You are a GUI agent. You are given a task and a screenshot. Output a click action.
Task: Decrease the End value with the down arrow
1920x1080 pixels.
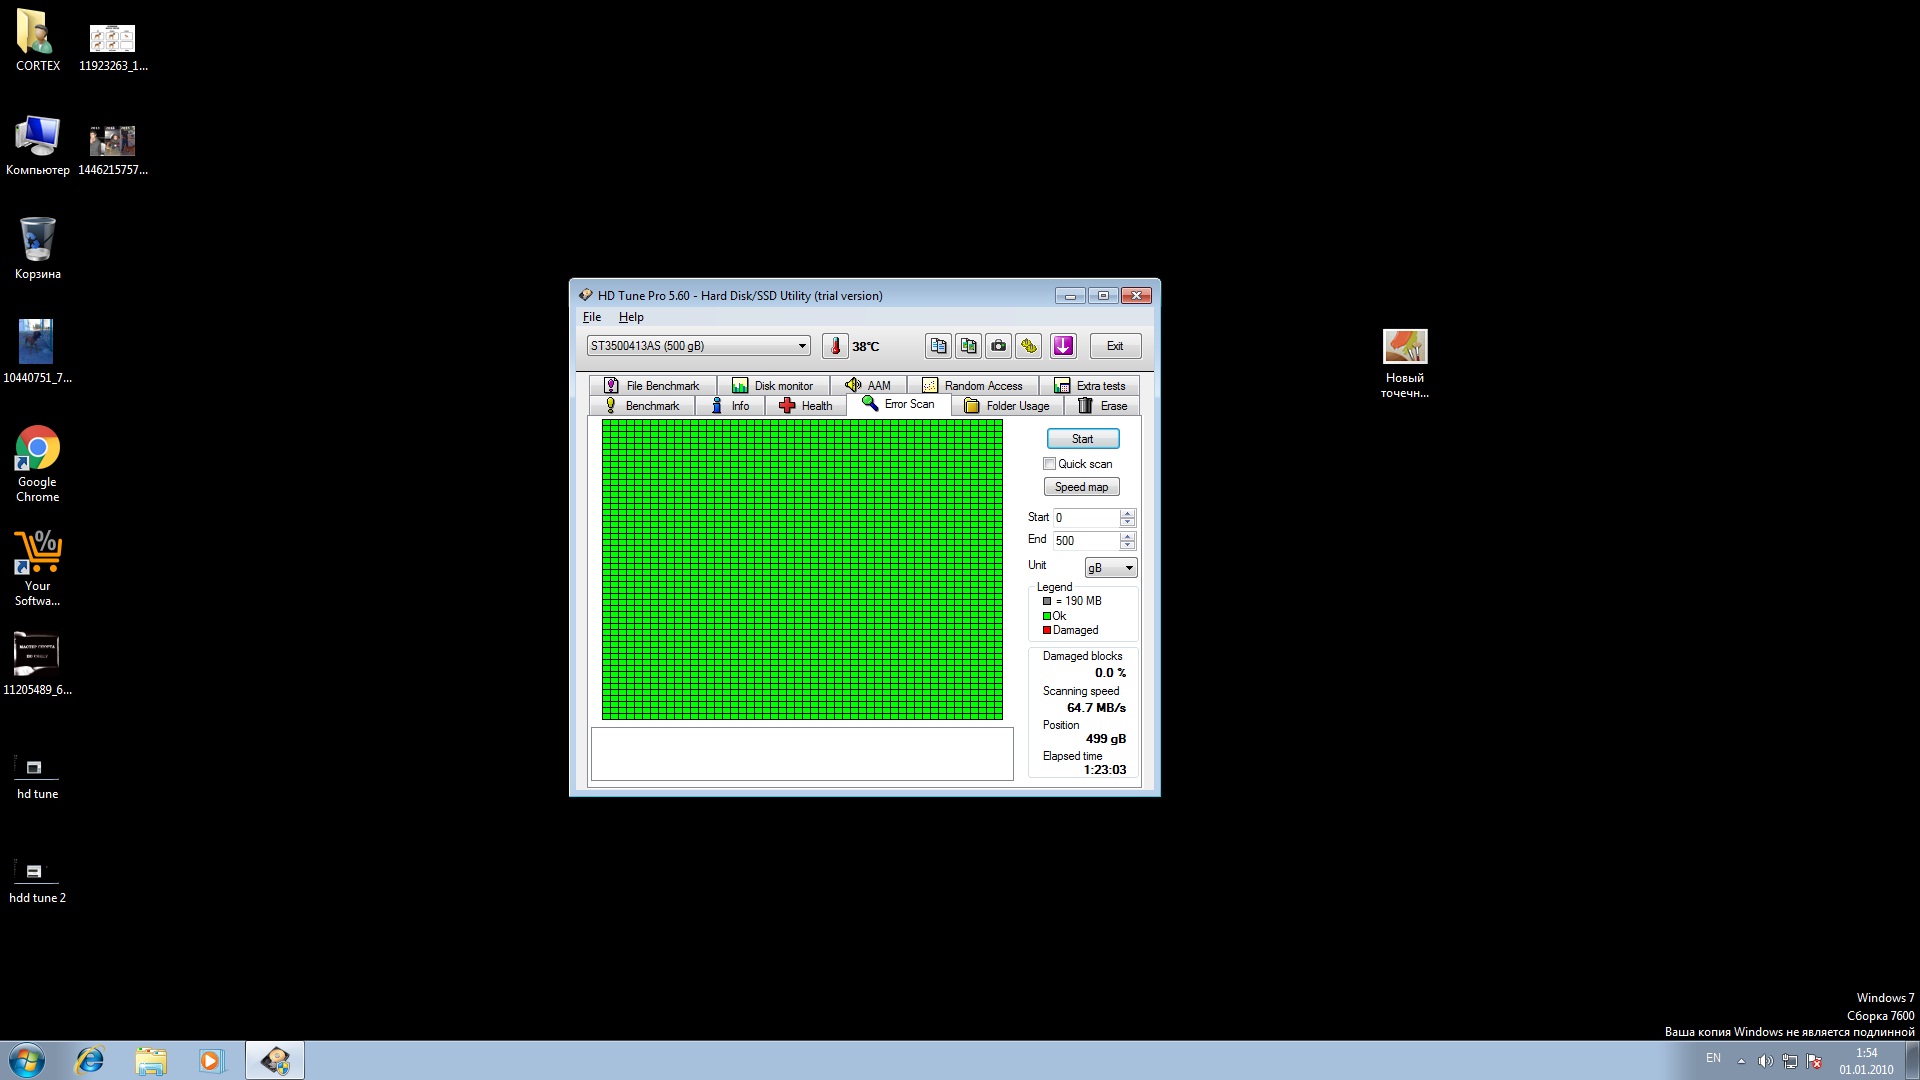point(1127,545)
